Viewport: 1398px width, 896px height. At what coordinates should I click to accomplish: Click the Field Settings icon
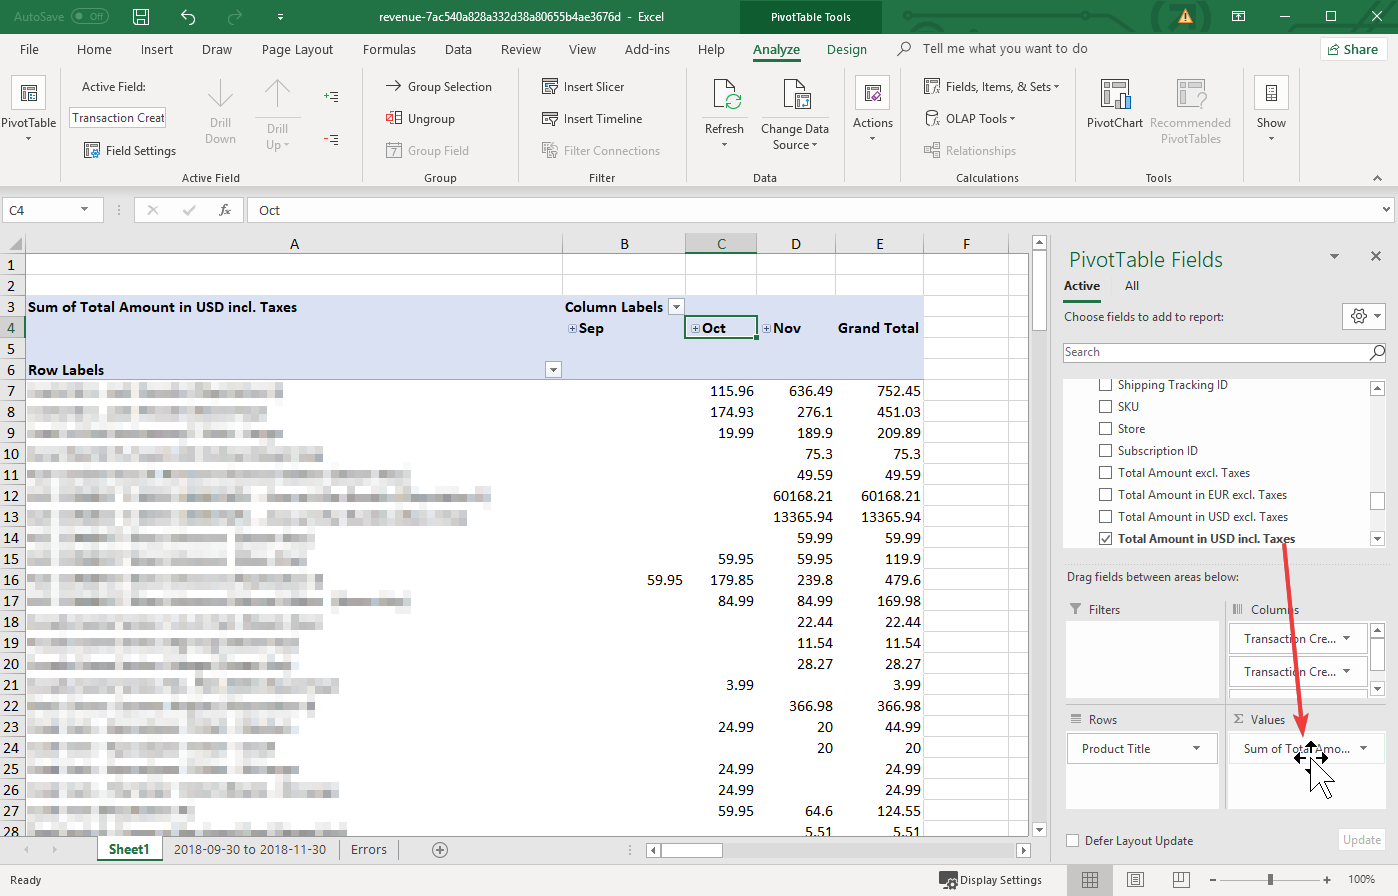coord(92,151)
